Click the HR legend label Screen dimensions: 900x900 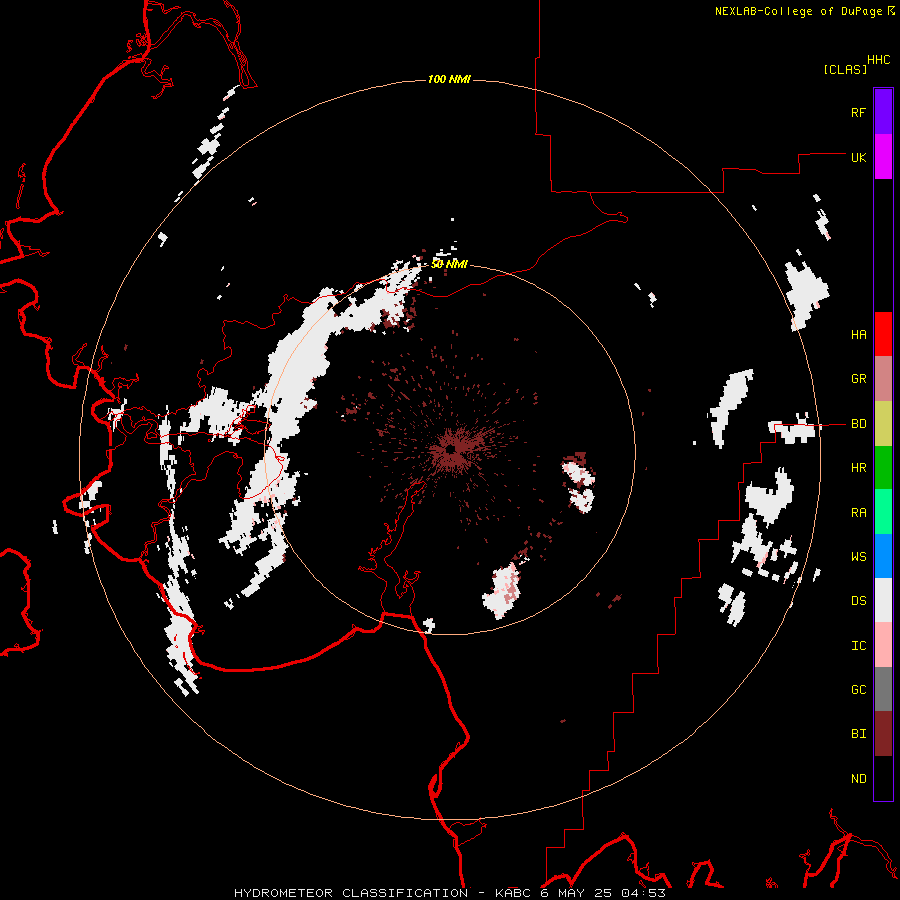(858, 468)
